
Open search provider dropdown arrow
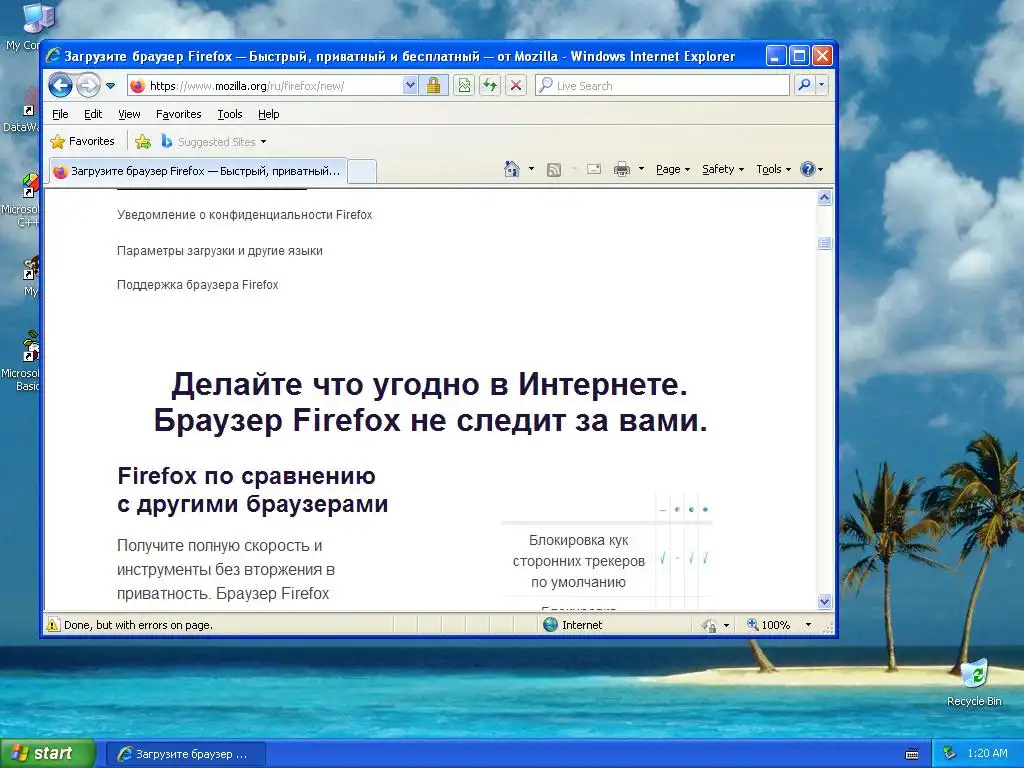(x=822, y=86)
